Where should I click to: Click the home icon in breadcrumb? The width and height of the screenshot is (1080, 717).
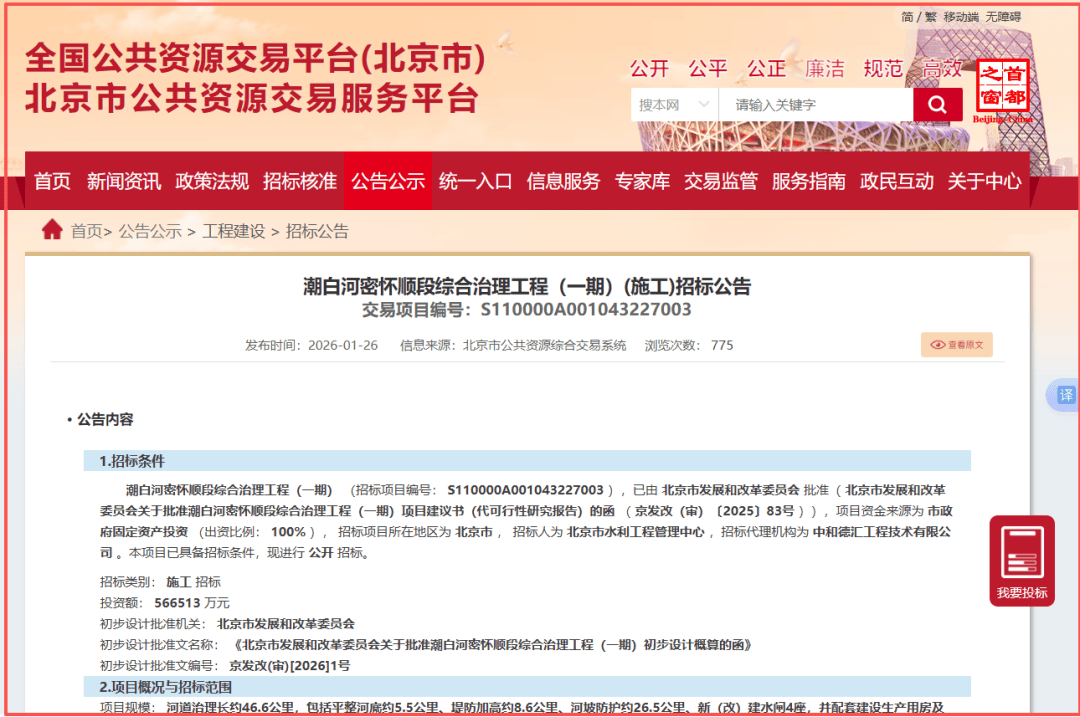coord(52,230)
